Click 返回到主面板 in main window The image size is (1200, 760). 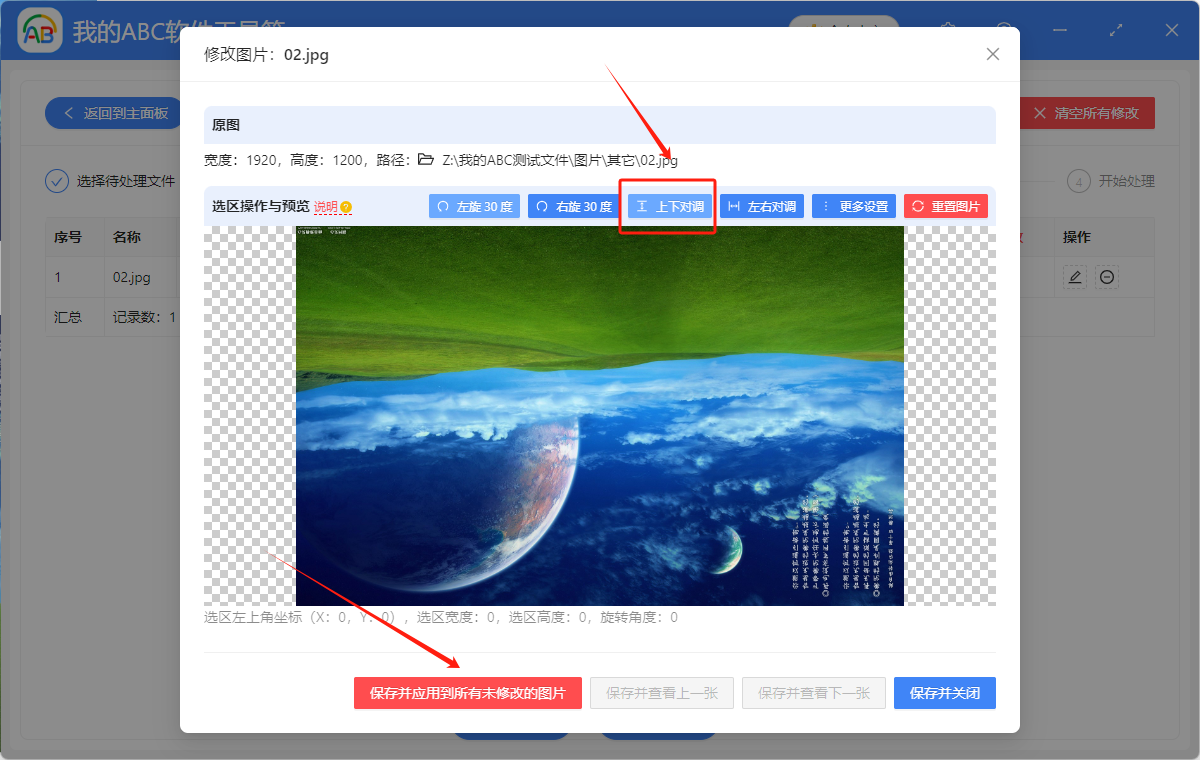point(113,113)
